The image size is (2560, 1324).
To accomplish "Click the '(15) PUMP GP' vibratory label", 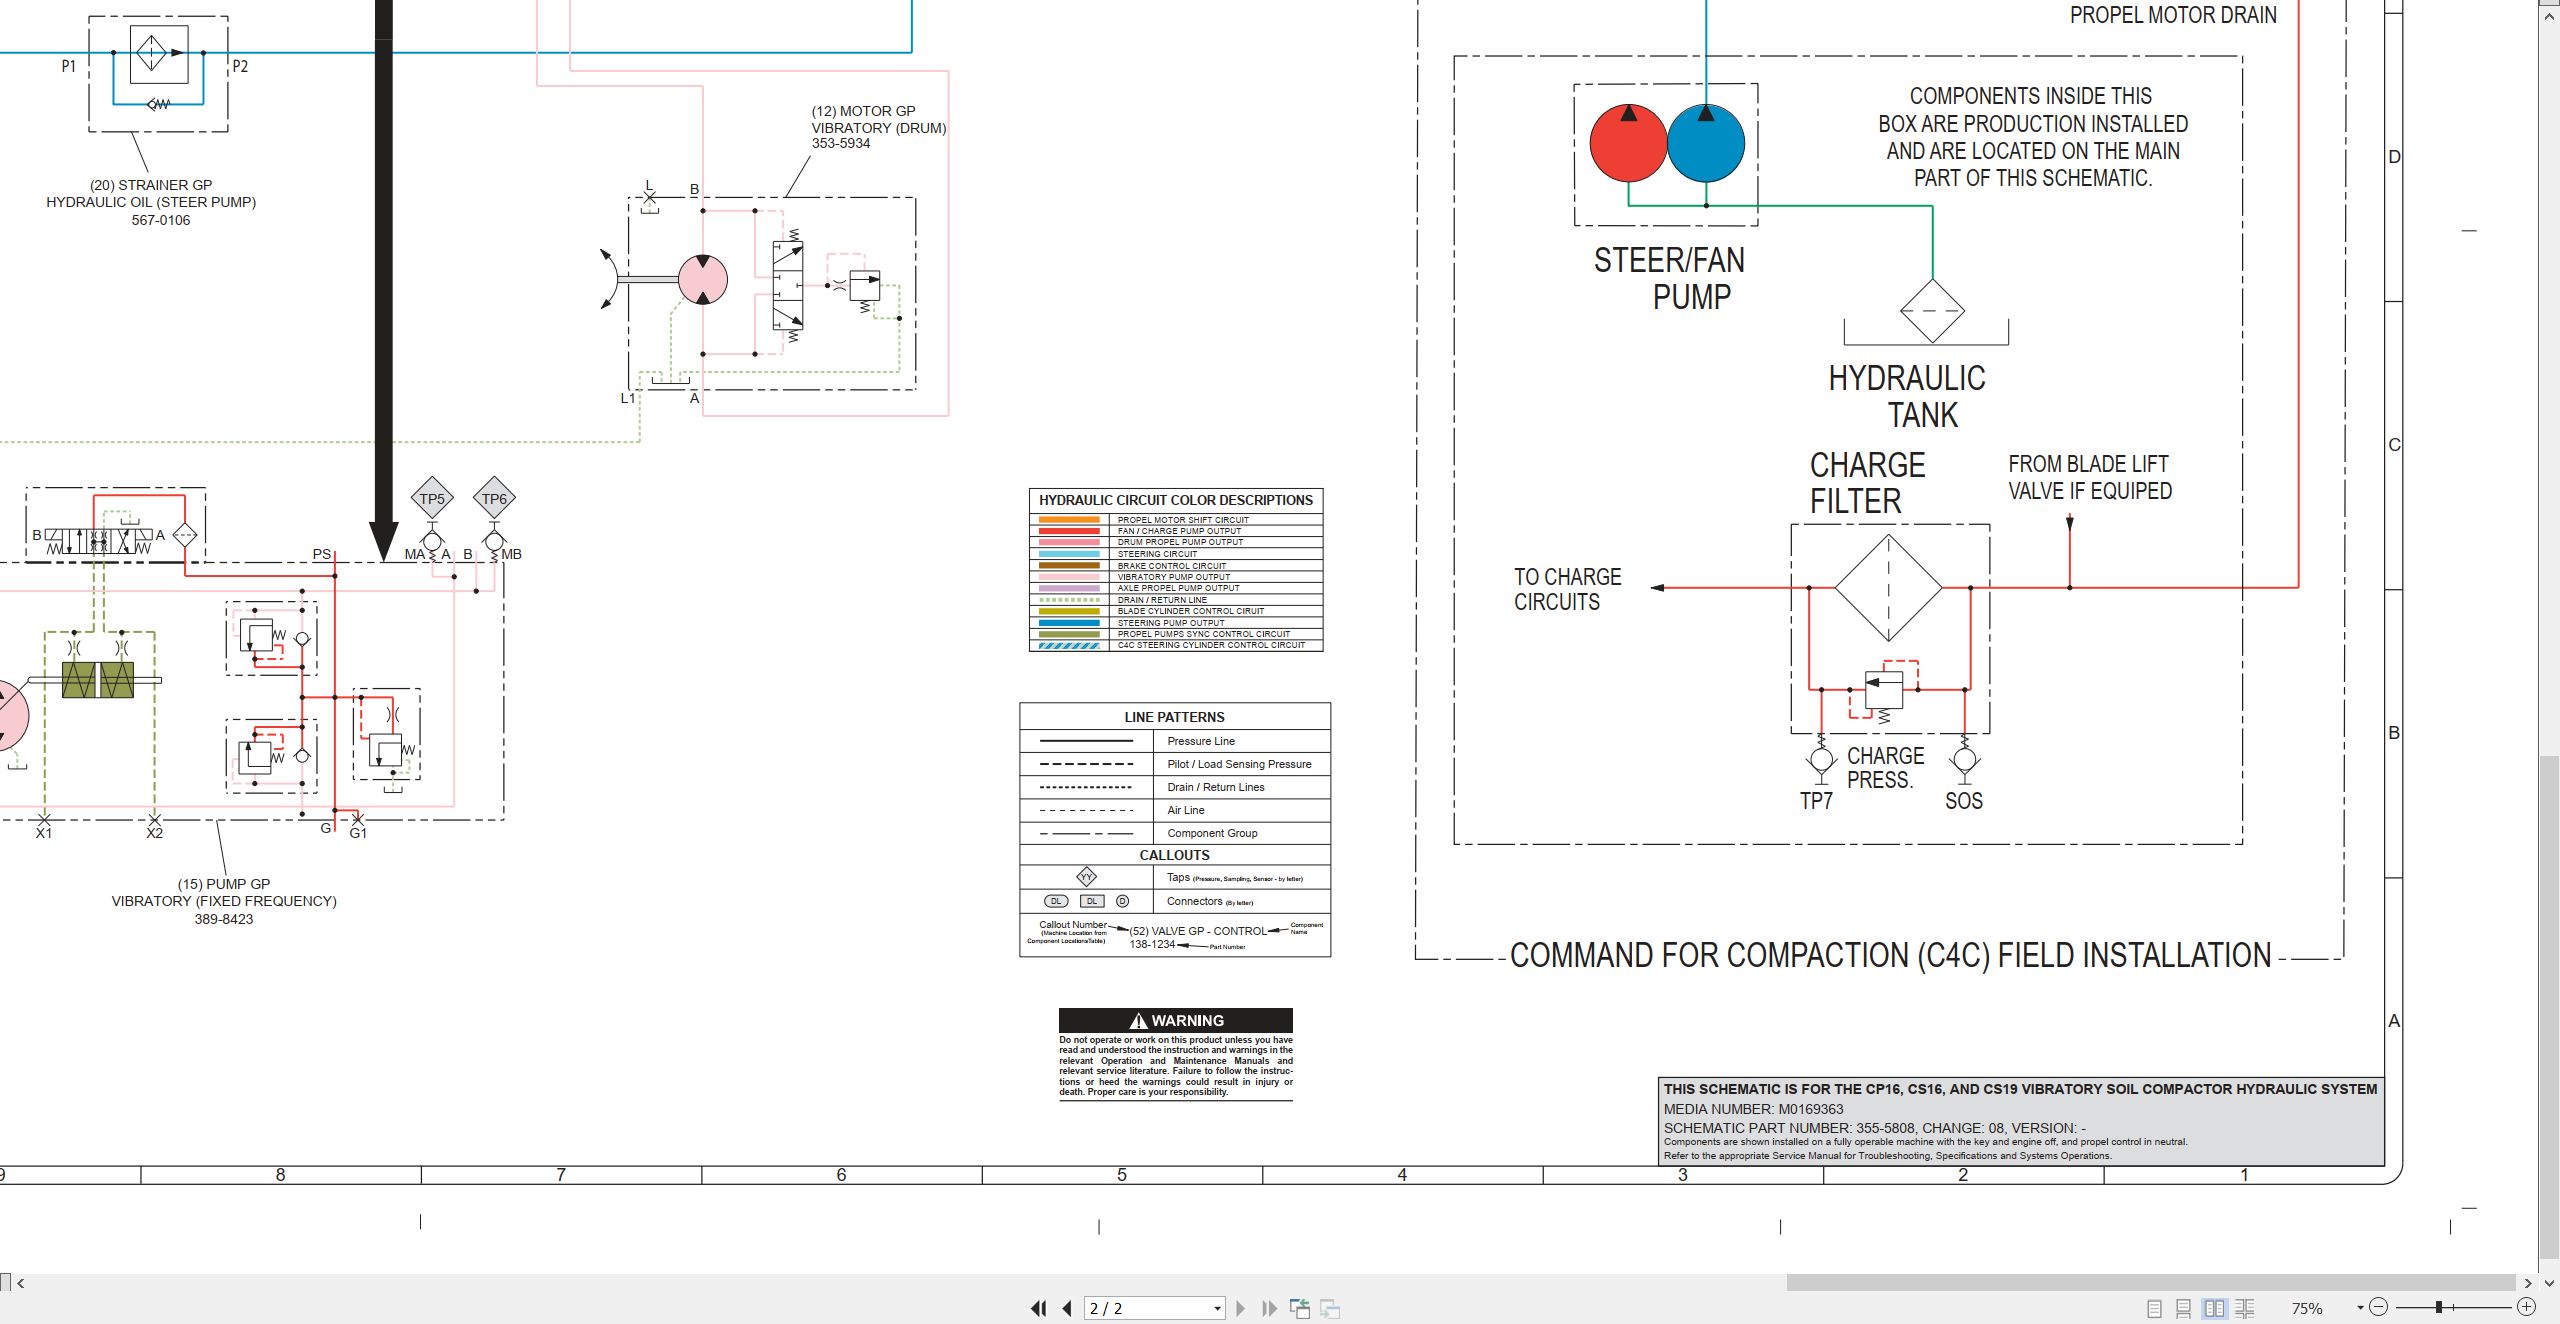I will 224,884.
